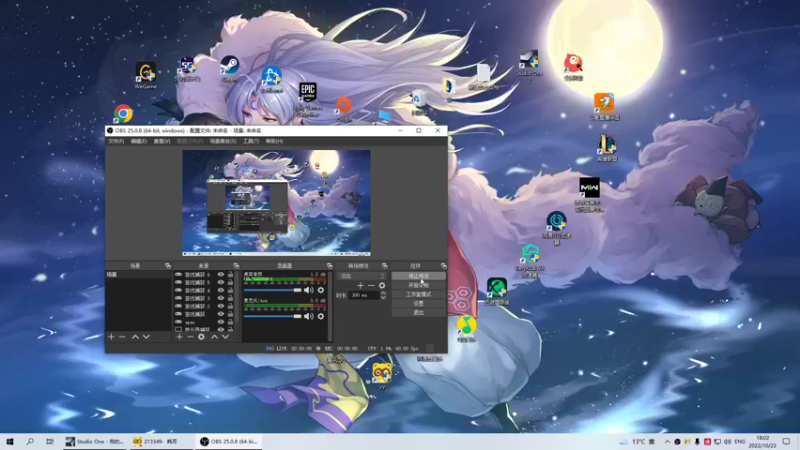Open transition properties gear icon

tap(382, 286)
